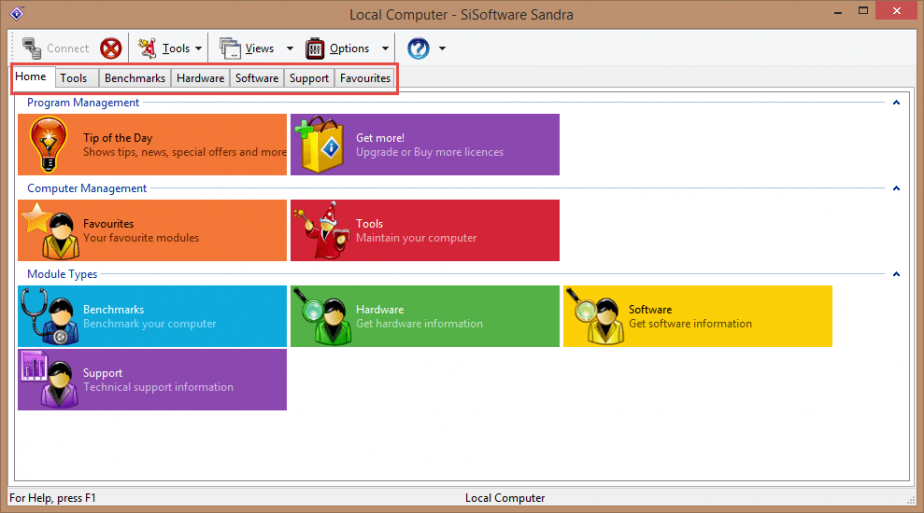Viewport: 924px width, 513px height.
Task: Open Tools Maintain your computer tile
Action: (x=425, y=230)
